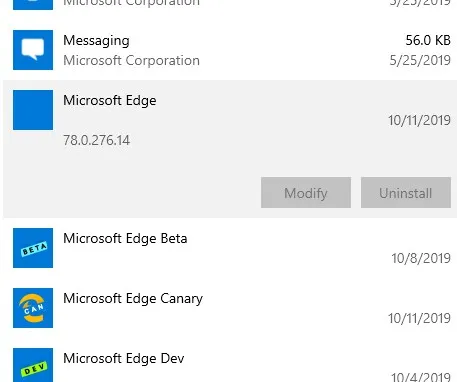Image resolution: width=457 pixels, height=382 pixels.
Task: Click the 10/4/2019 date for Edge Dev
Action: 421,377
